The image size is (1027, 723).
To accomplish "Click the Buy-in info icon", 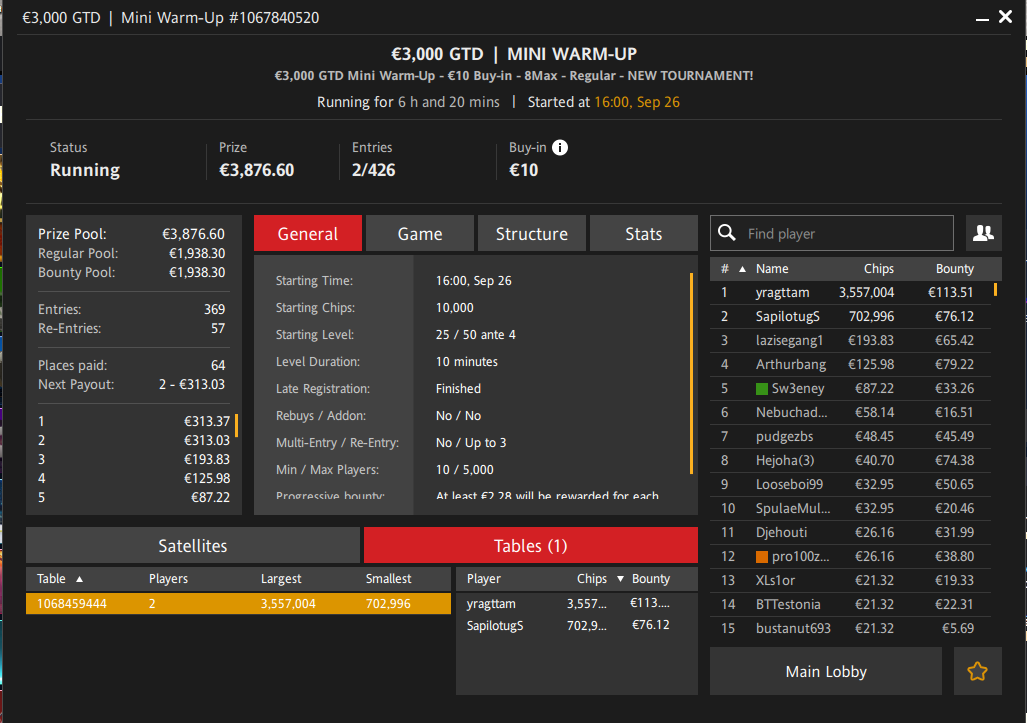I will [559, 147].
